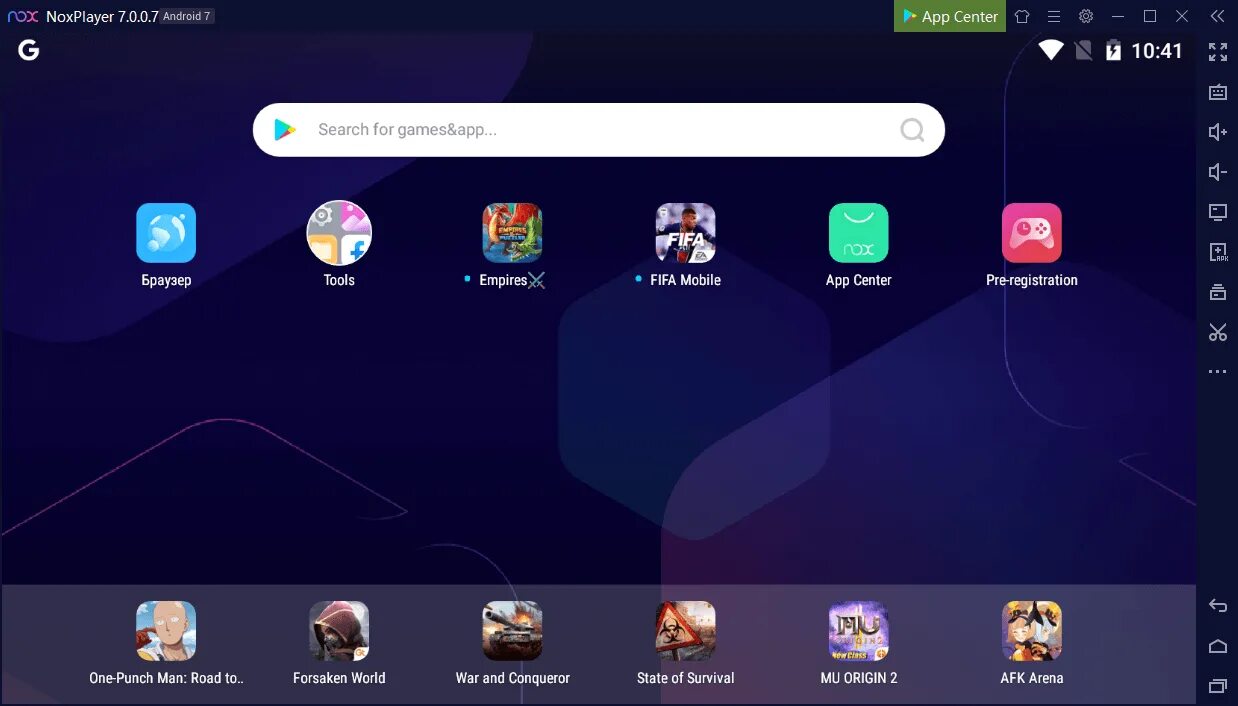Open recent apps overview button
This screenshot has width=1238, height=706.
[x=1217, y=686]
